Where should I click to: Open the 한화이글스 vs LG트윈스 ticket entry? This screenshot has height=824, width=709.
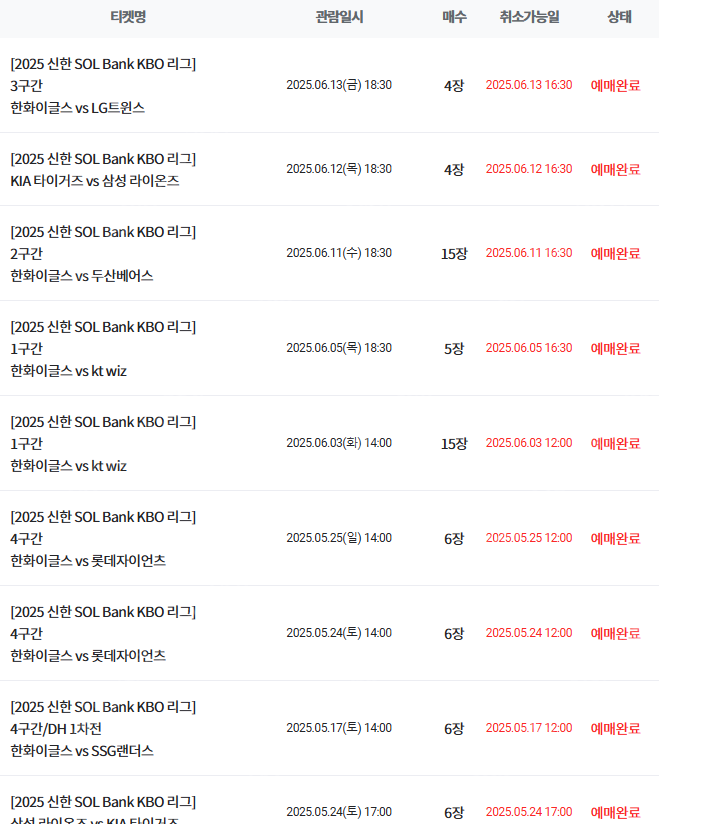coord(103,86)
